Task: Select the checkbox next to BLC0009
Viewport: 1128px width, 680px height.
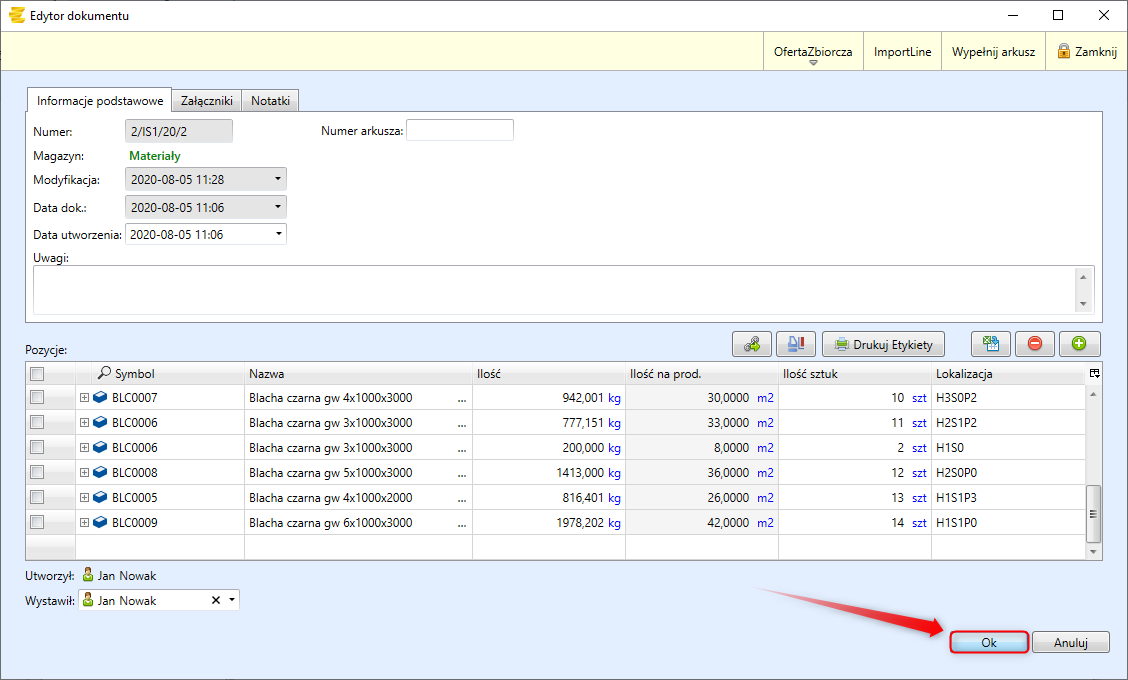Action: tap(37, 522)
